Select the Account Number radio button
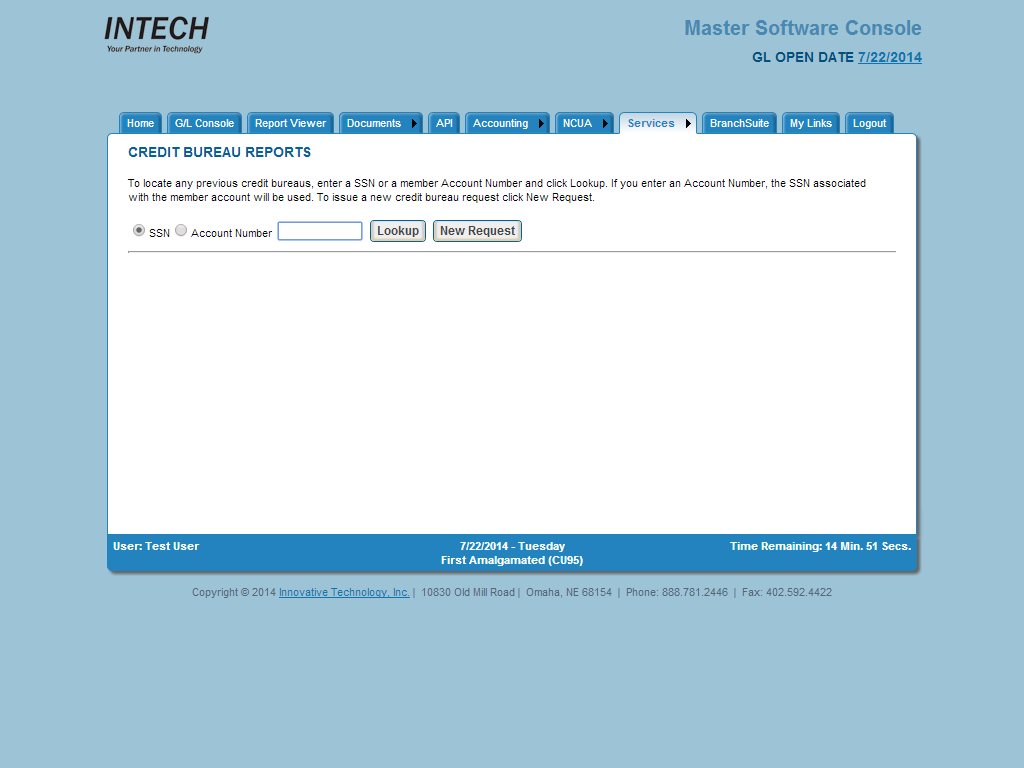 [x=181, y=230]
